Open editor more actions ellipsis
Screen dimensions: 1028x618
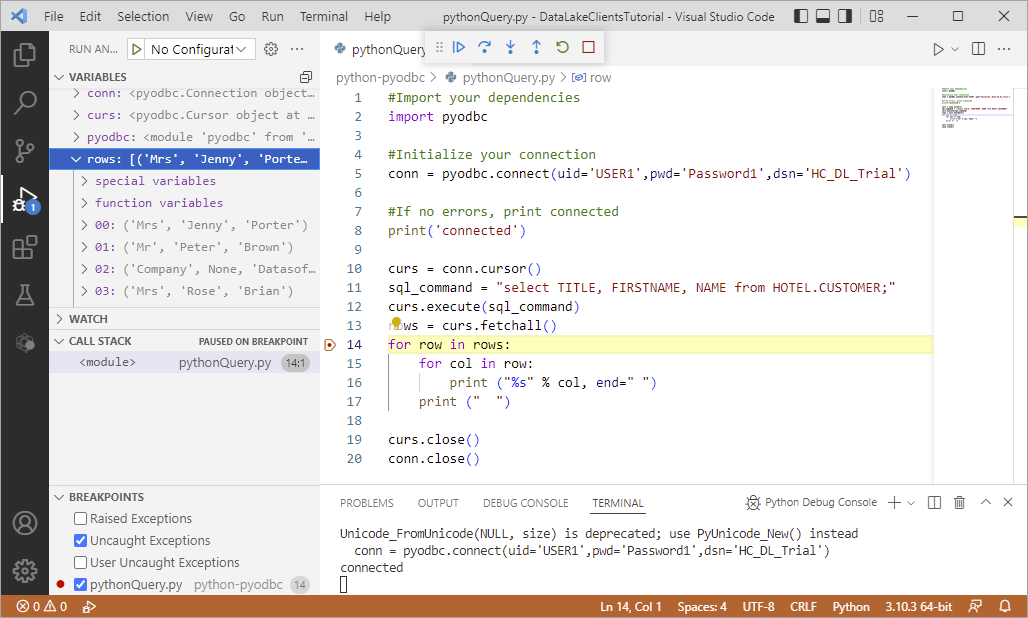1004,49
